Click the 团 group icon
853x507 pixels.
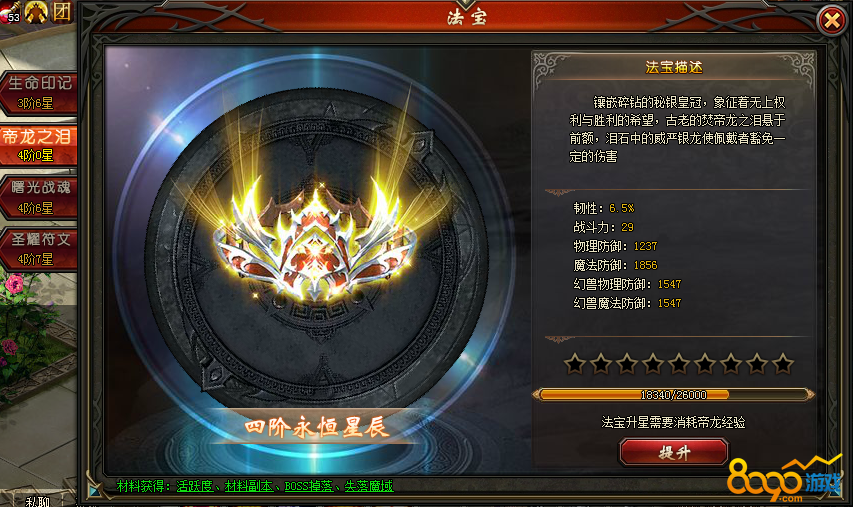[61, 11]
